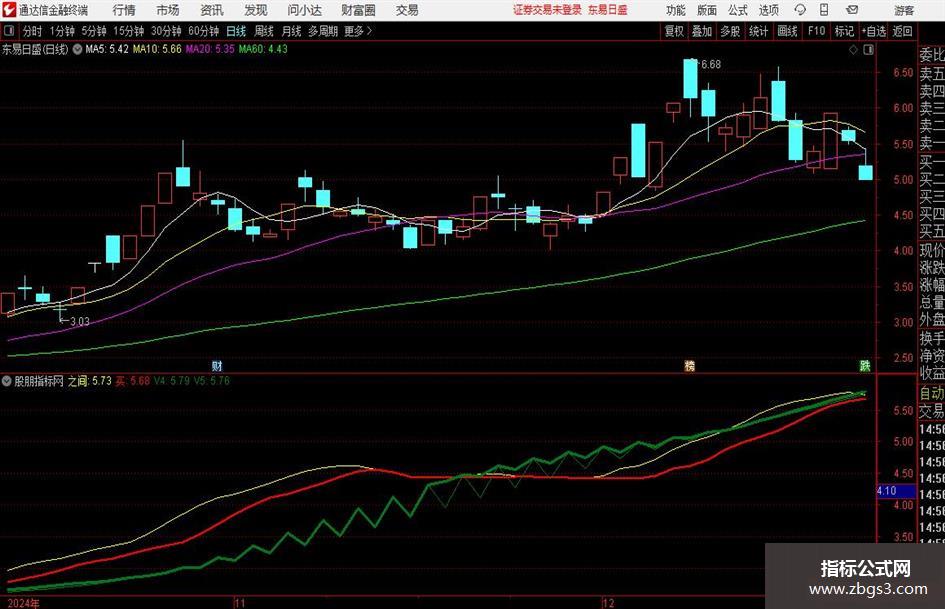Click the 财 finance marker on the chart
Viewport: 945px width, 609px height.
point(217,365)
